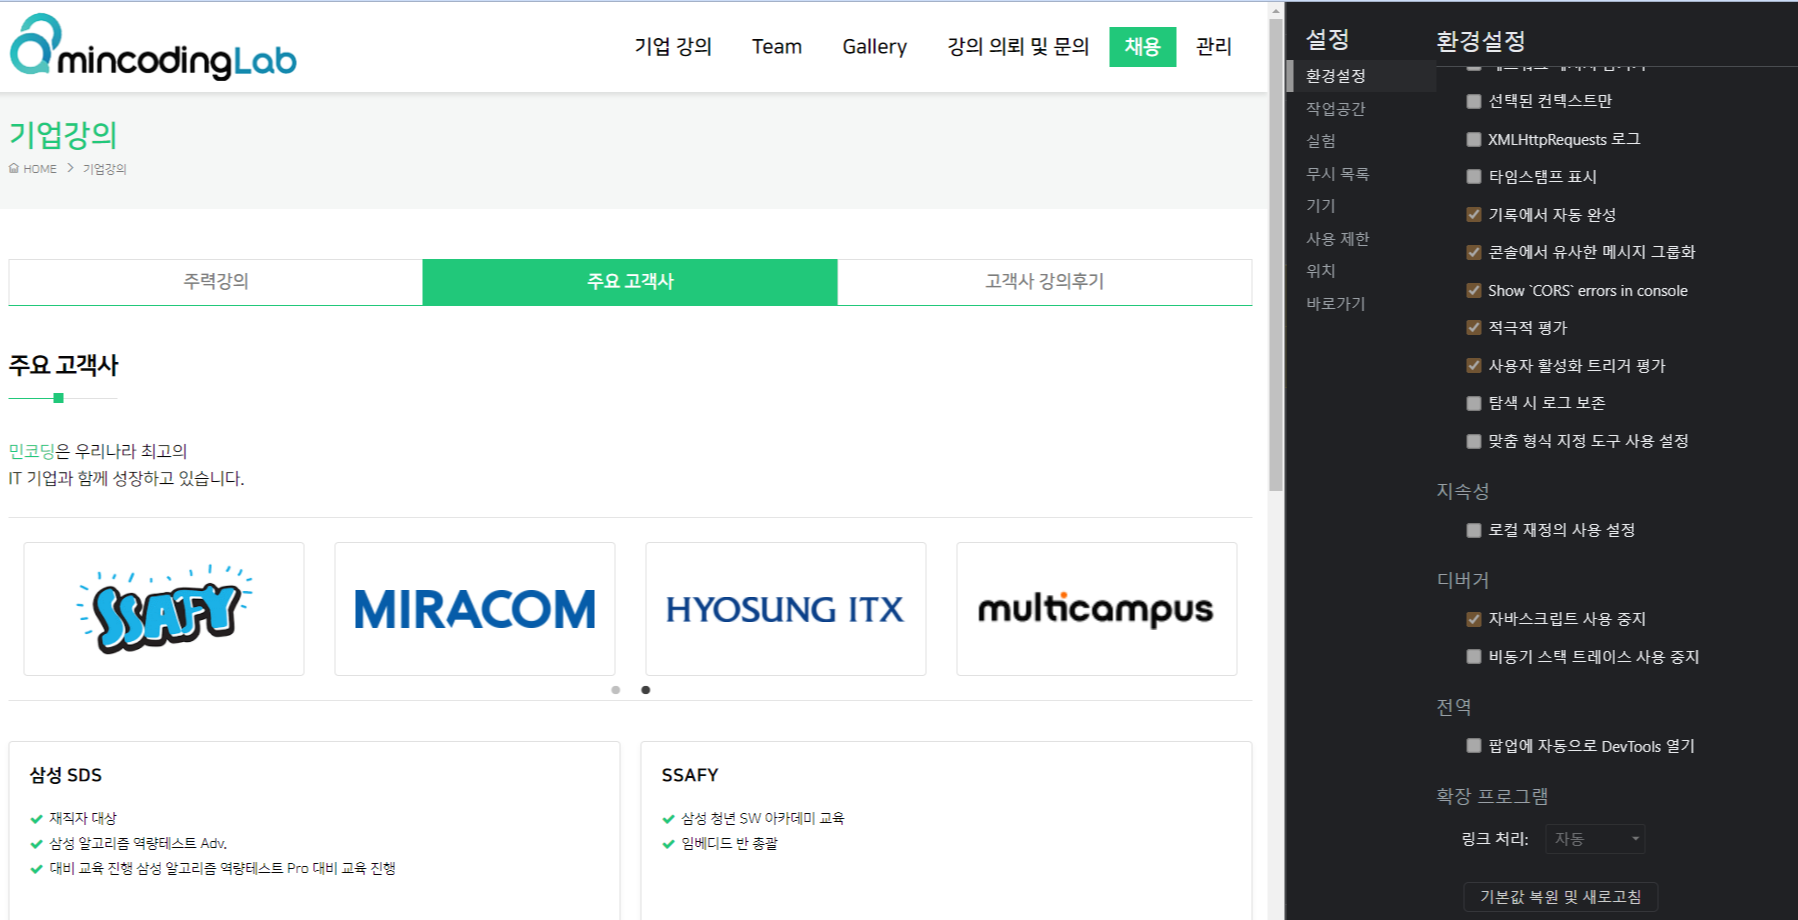Viewport: 1798px width, 920px height.
Task: Click 기본값 복원 및 새로고침 button
Action: click(1561, 897)
